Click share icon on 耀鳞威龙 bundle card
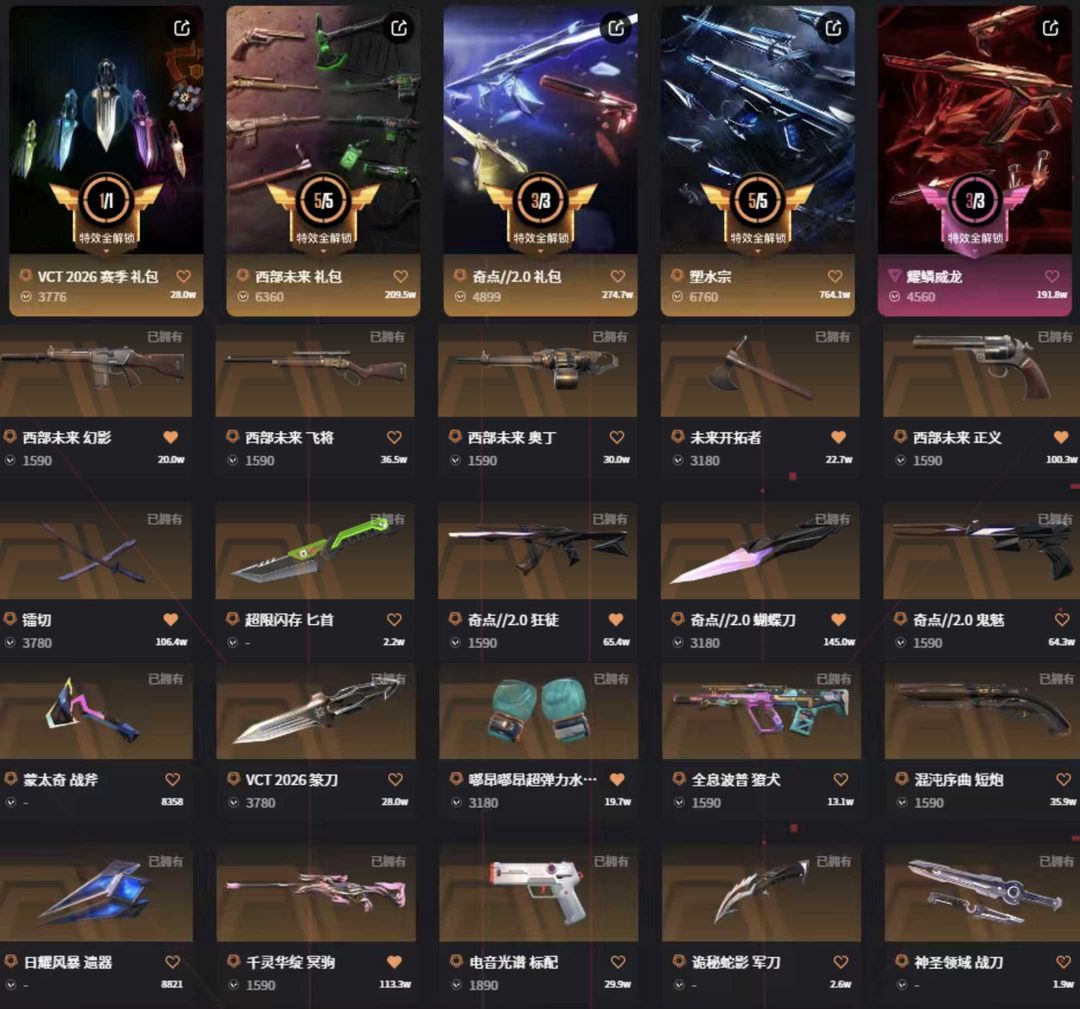The width and height of the screenshot is (1080, 1009). click(1050, 28)
